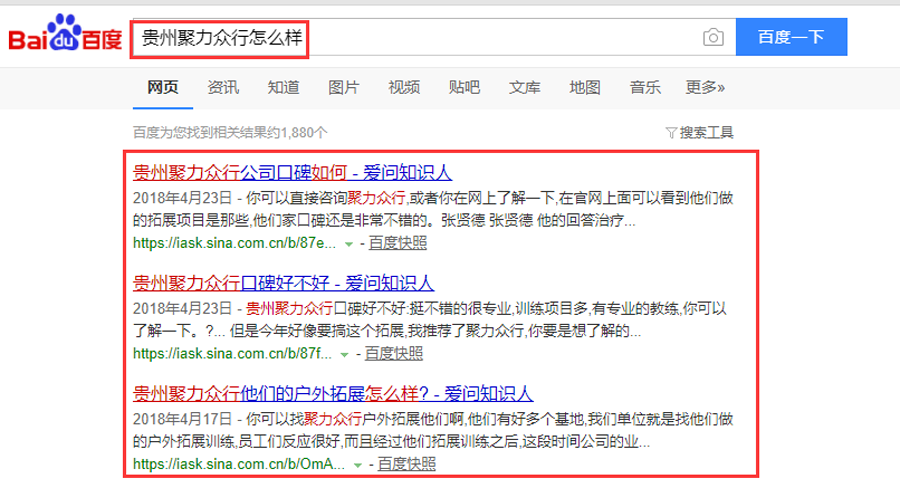
Task: Go to the 文库 tab
Action: point(524,87)
